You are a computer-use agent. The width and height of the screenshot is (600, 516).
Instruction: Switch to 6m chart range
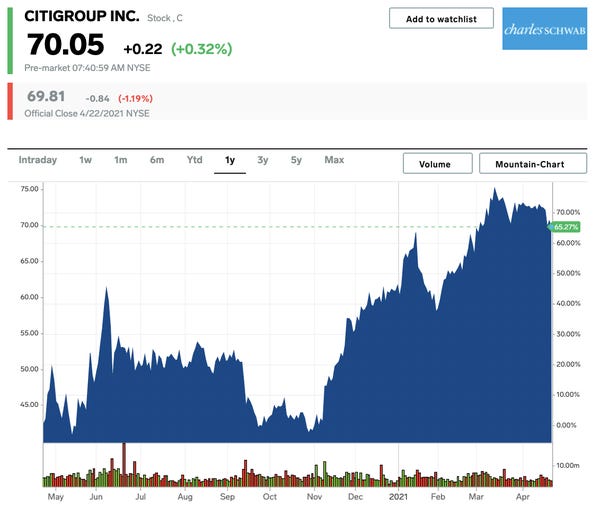157,160
